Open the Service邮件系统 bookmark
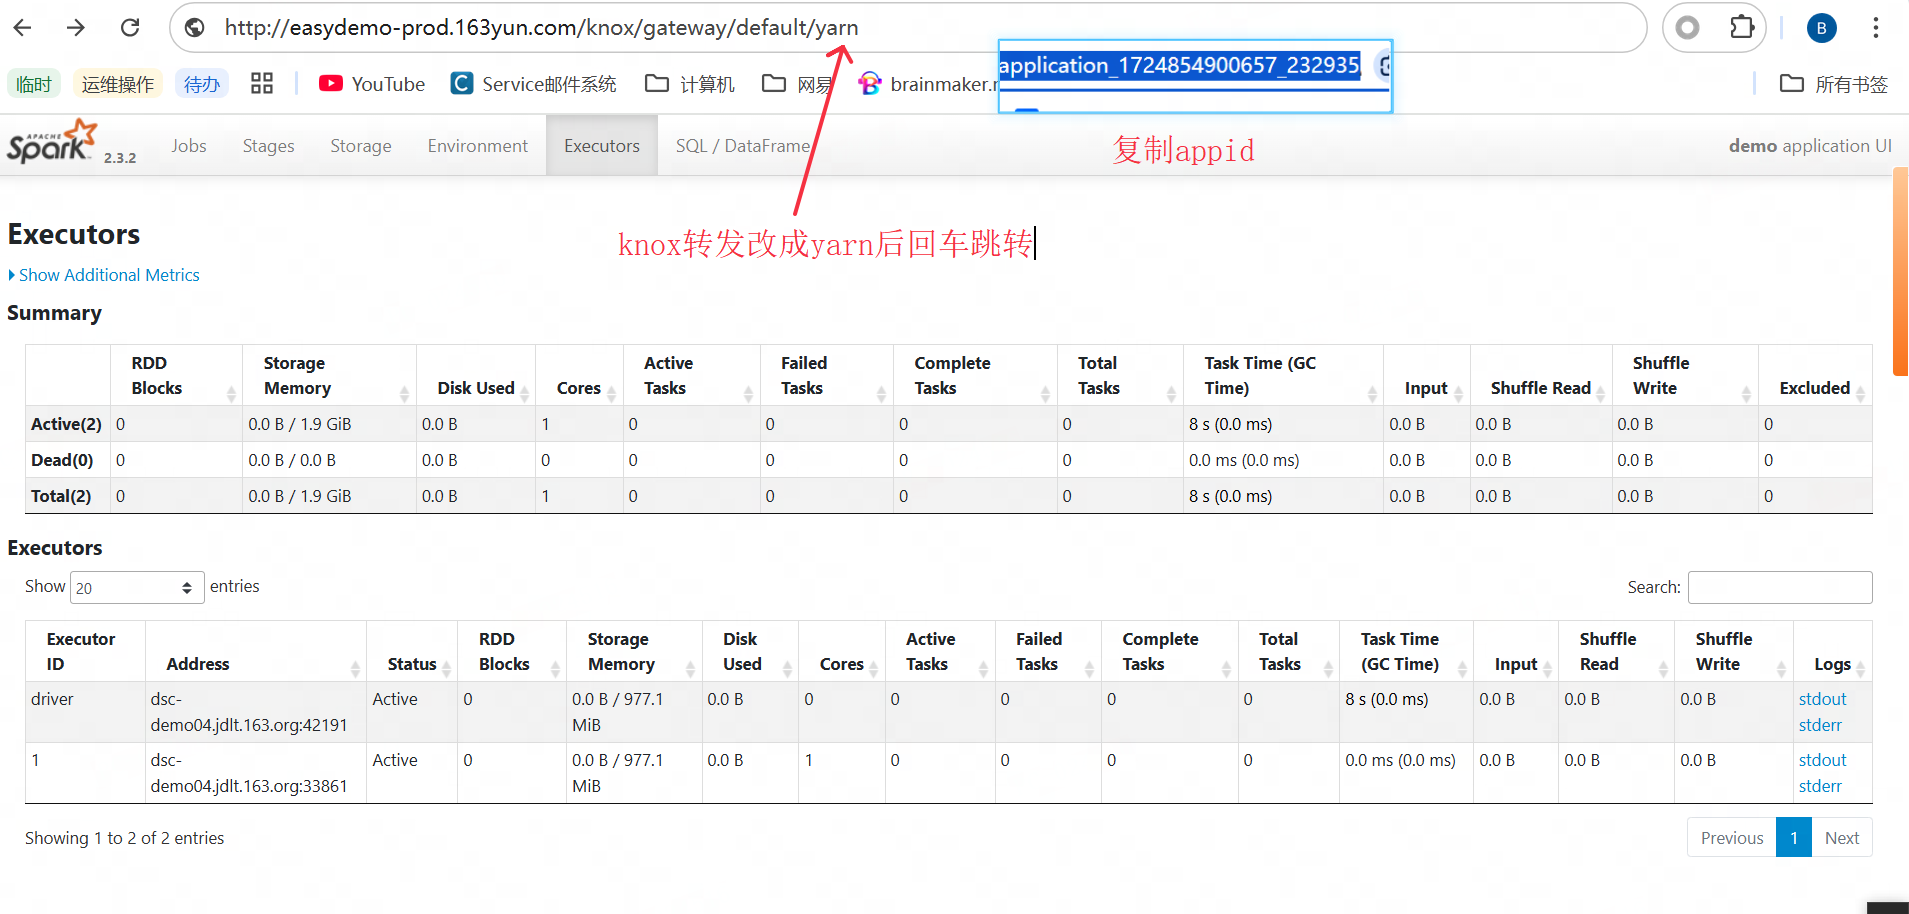The height and width of the screenshot is (914, 1909). [534, 84]
